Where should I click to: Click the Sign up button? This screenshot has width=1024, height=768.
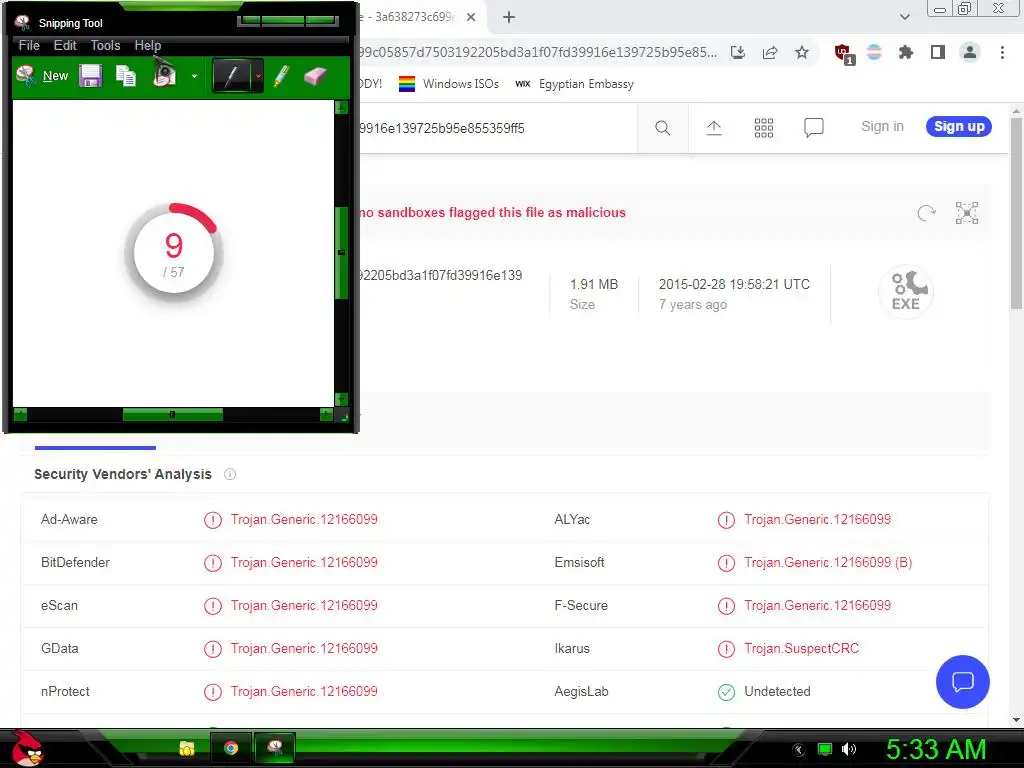pyautogui.click(x=959, y=127)
